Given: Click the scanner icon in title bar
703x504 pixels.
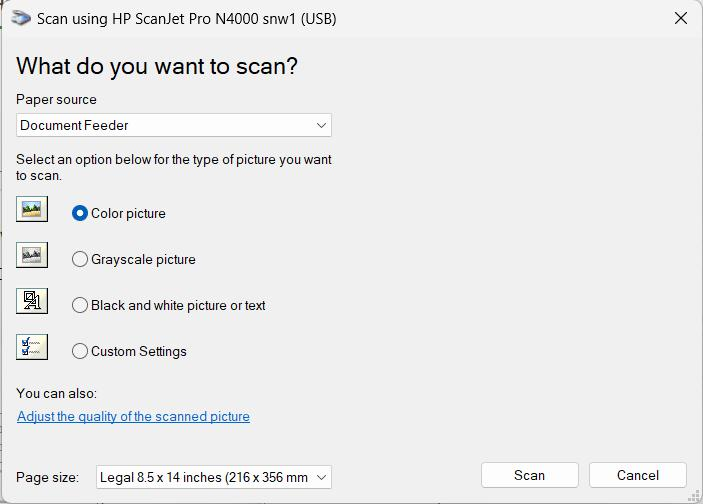Looking at the screenshot, I should [x=21, y=18].
